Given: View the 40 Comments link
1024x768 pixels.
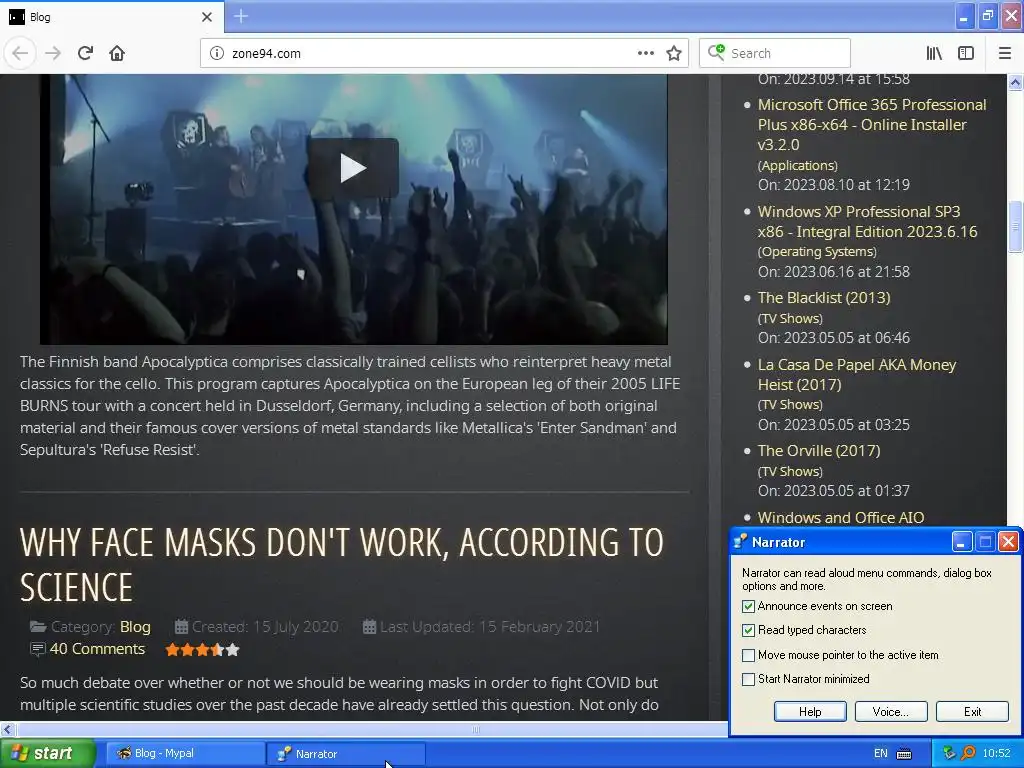Looking at the screenshot, I should [97, 648].
